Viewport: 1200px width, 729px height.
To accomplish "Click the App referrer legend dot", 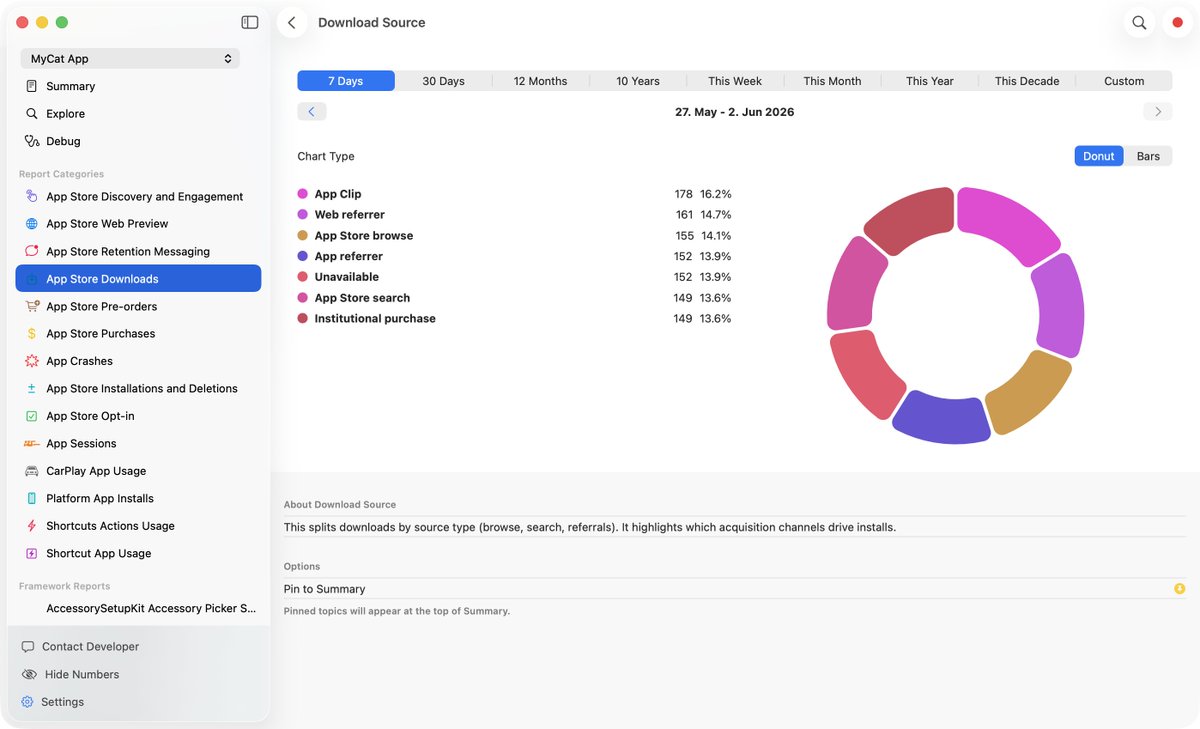I will [x=303, y=256].
